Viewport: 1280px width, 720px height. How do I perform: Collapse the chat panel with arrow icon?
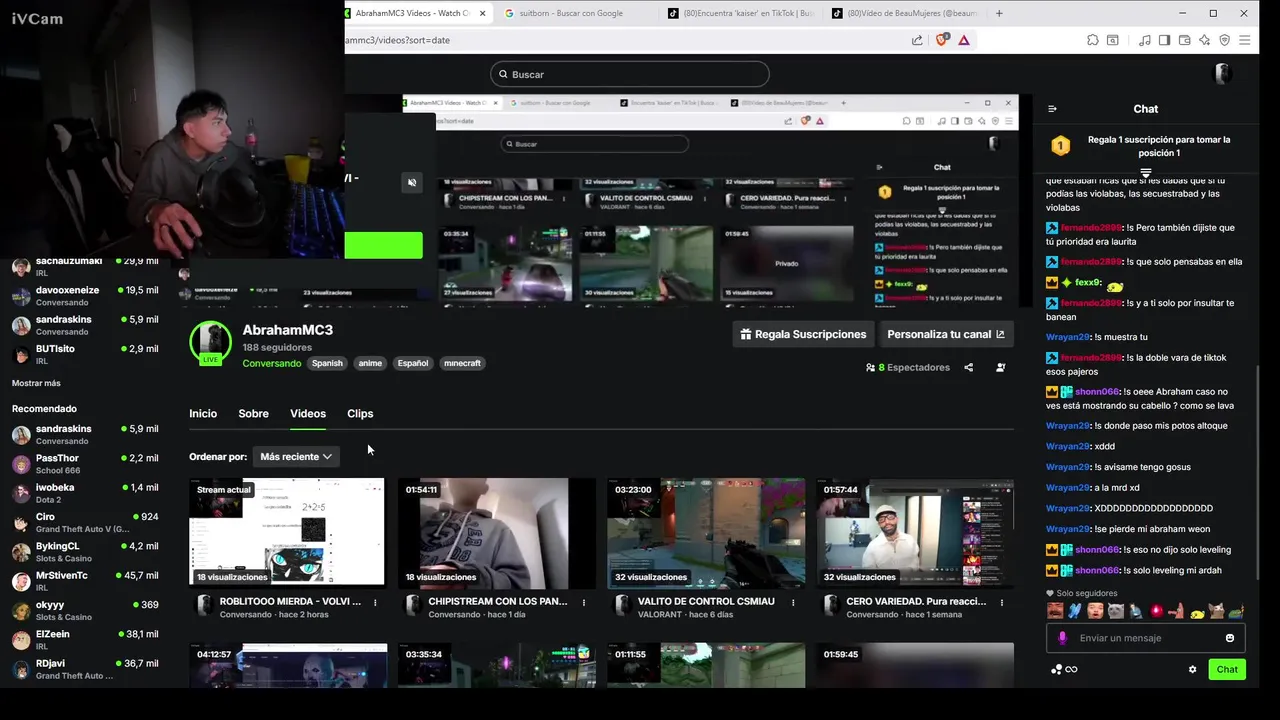1052,109
